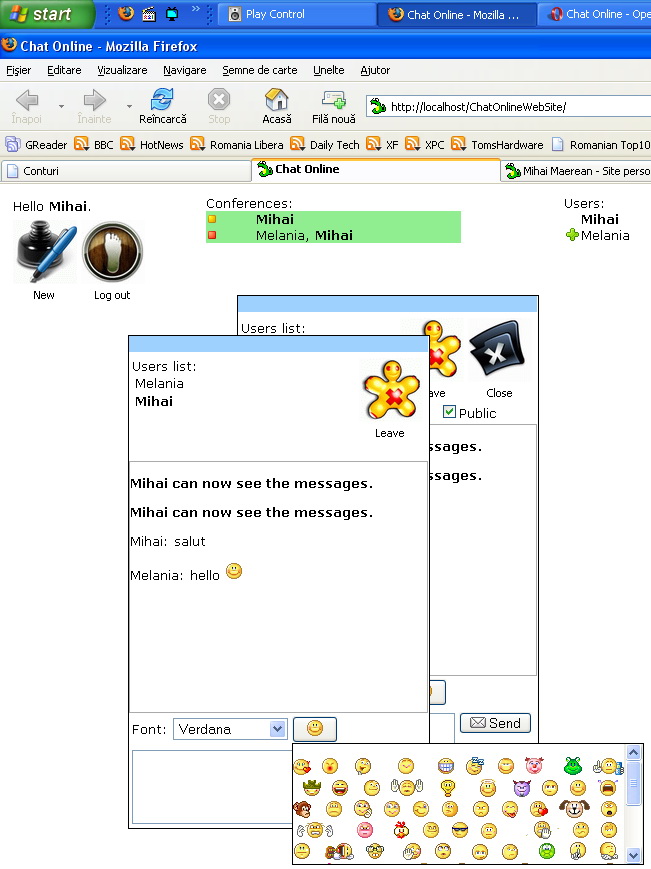Image resolution: width=651 pixels, height=869 pixels.
Task: Click the Log out footprint icon
Action: point(112,252)
